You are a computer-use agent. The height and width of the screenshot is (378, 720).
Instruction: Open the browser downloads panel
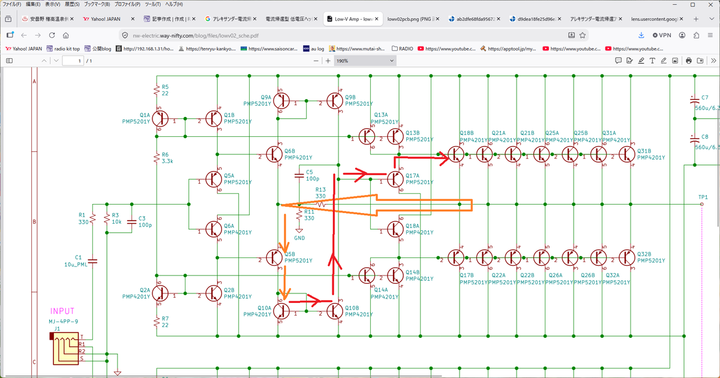tap(641, 35)
